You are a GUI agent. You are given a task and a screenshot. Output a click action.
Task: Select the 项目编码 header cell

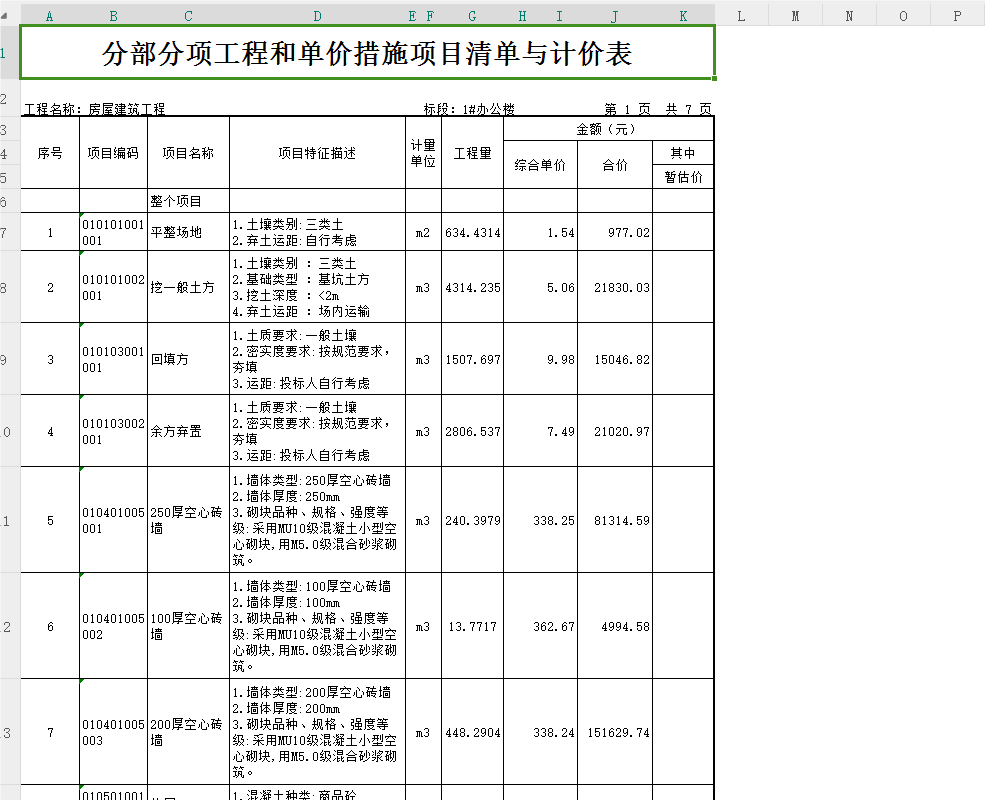113,153
